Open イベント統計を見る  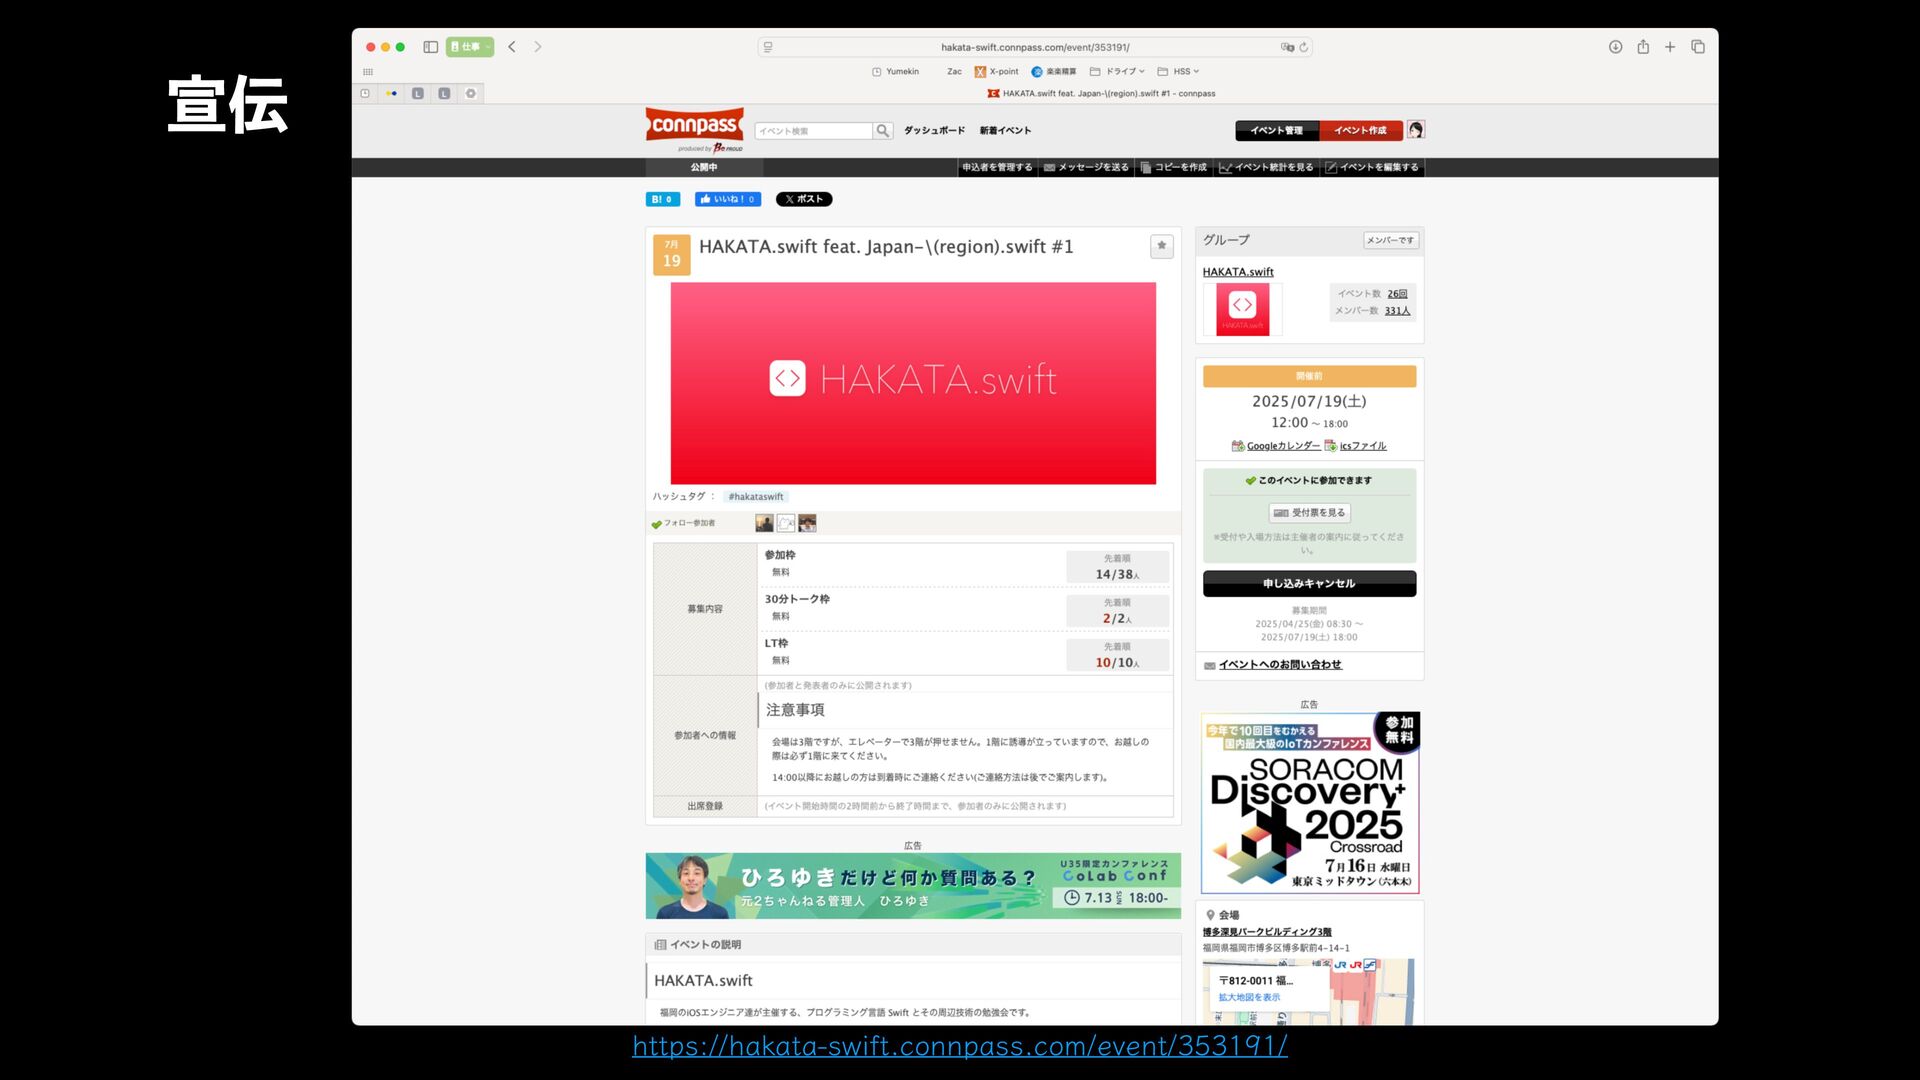point(1266,168)
